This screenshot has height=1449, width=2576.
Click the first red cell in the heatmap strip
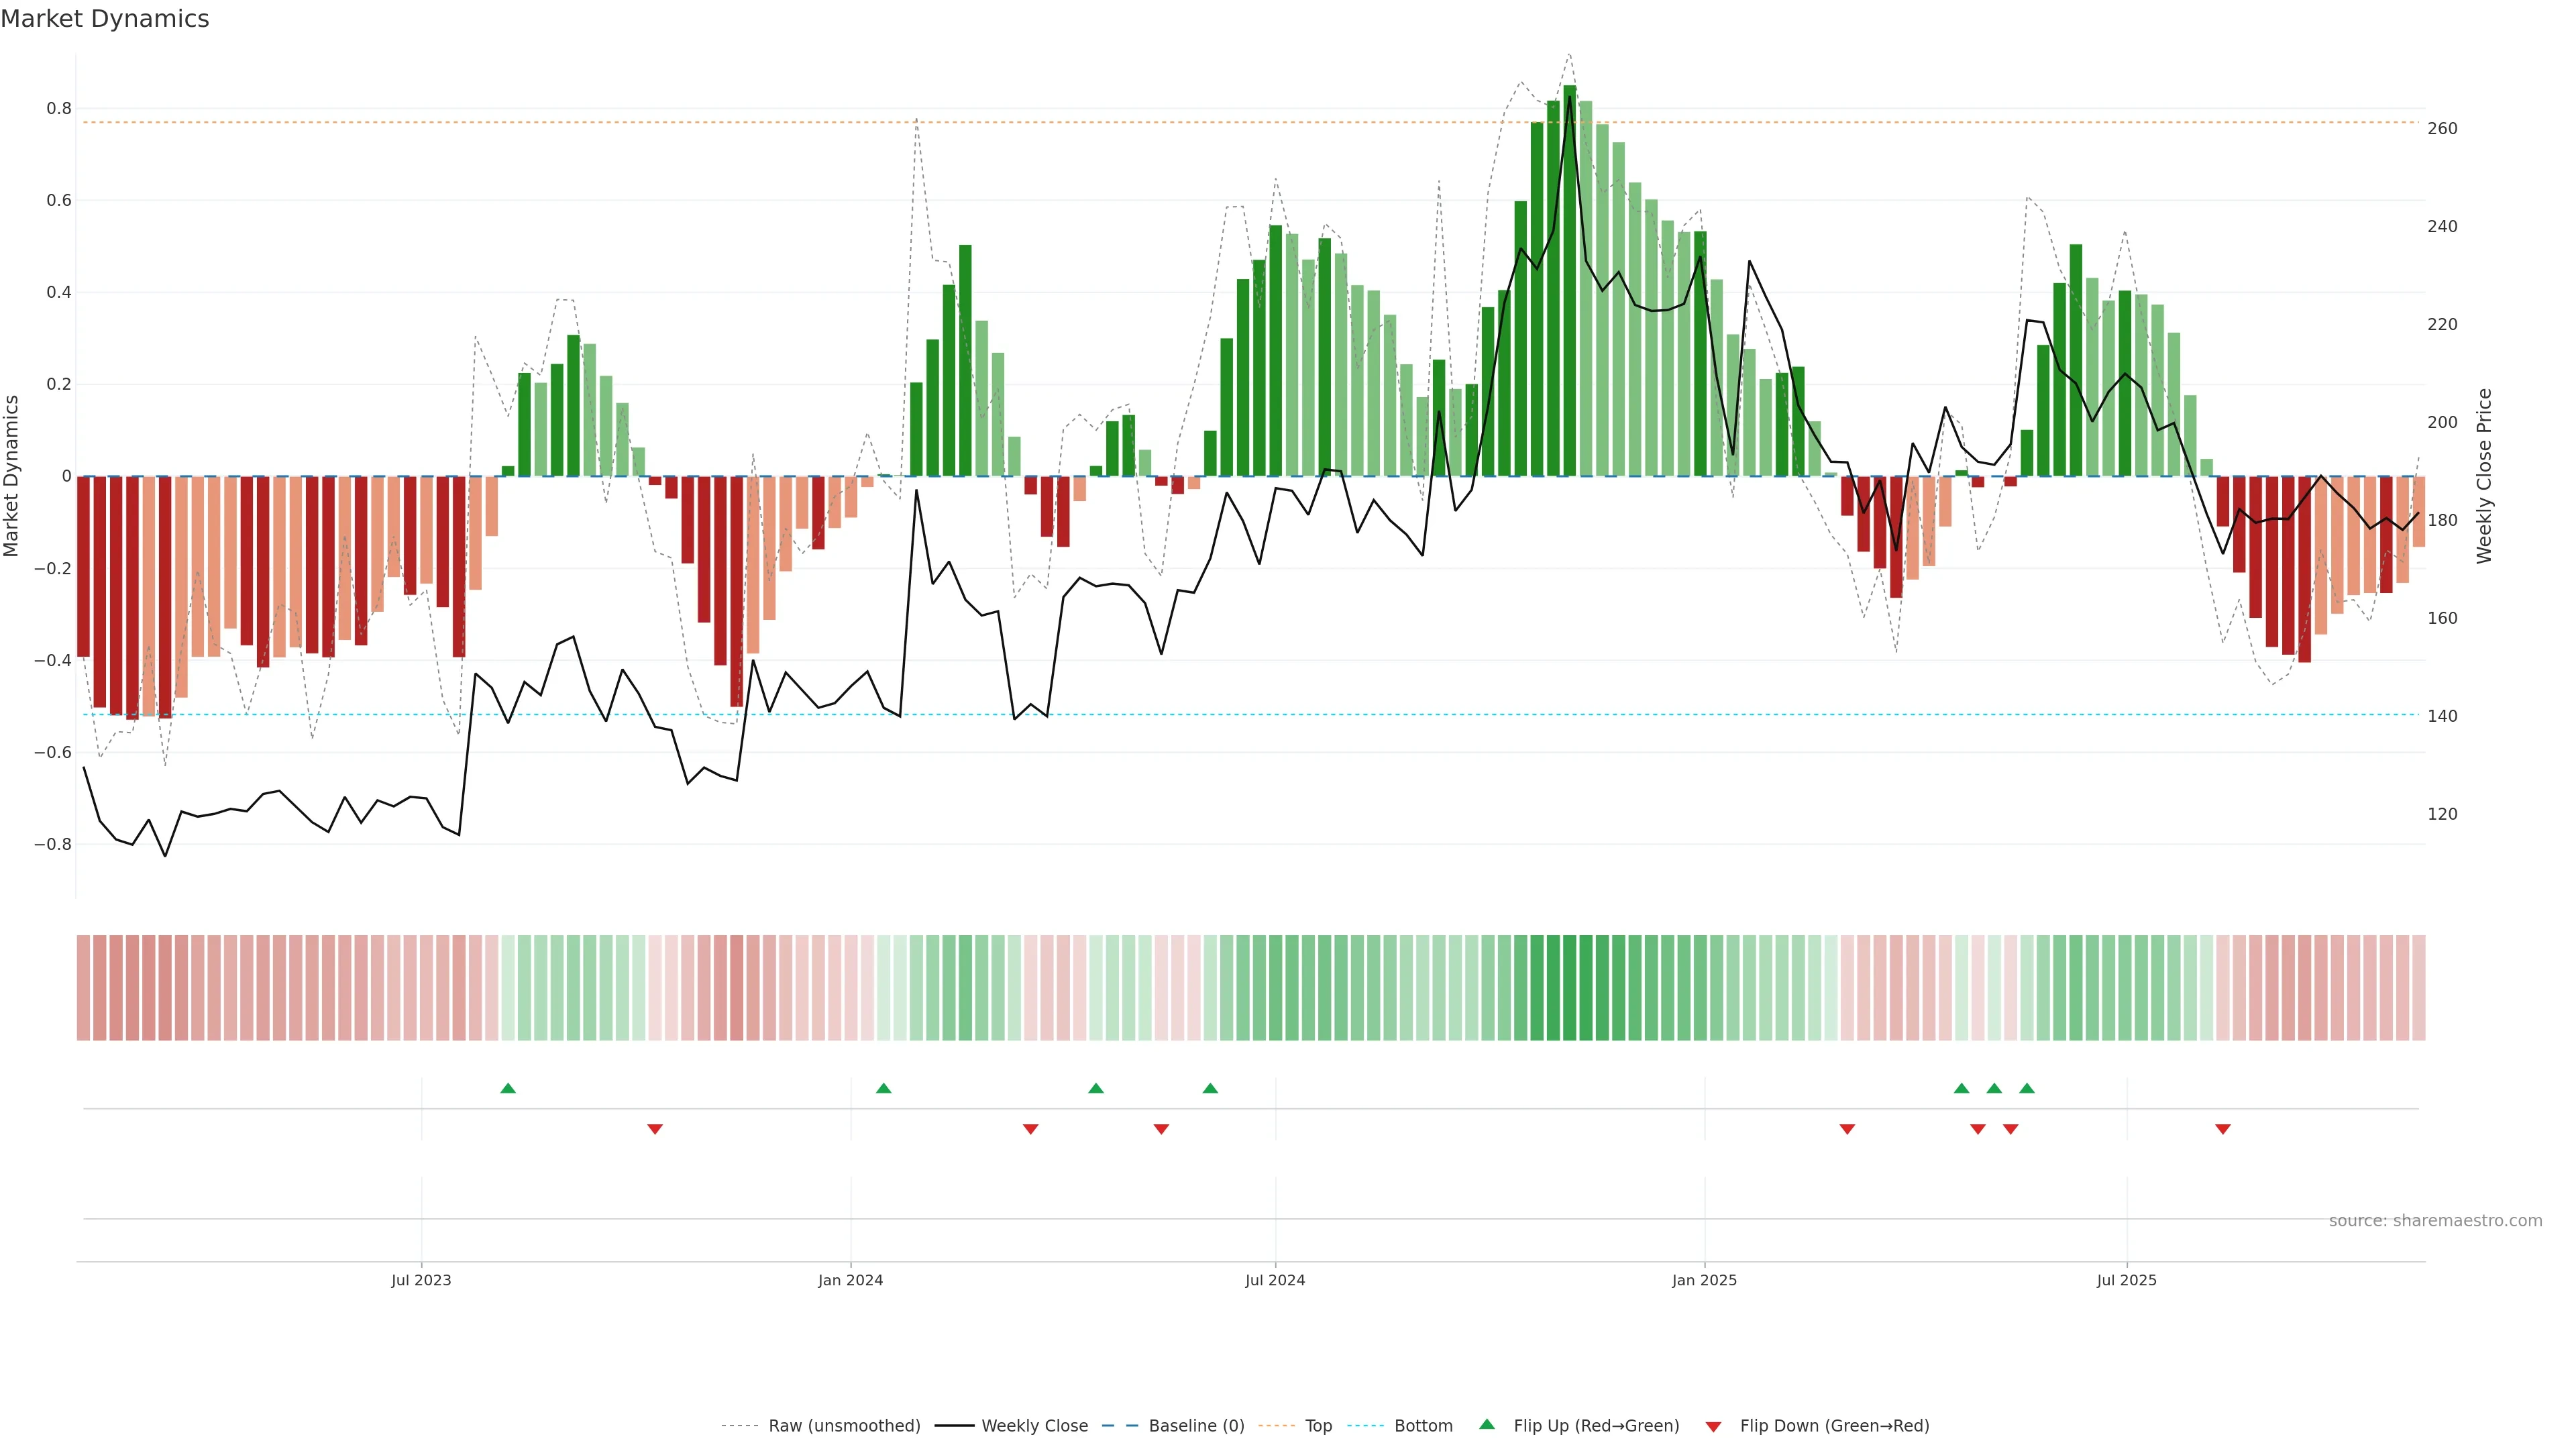coord(83,987)
